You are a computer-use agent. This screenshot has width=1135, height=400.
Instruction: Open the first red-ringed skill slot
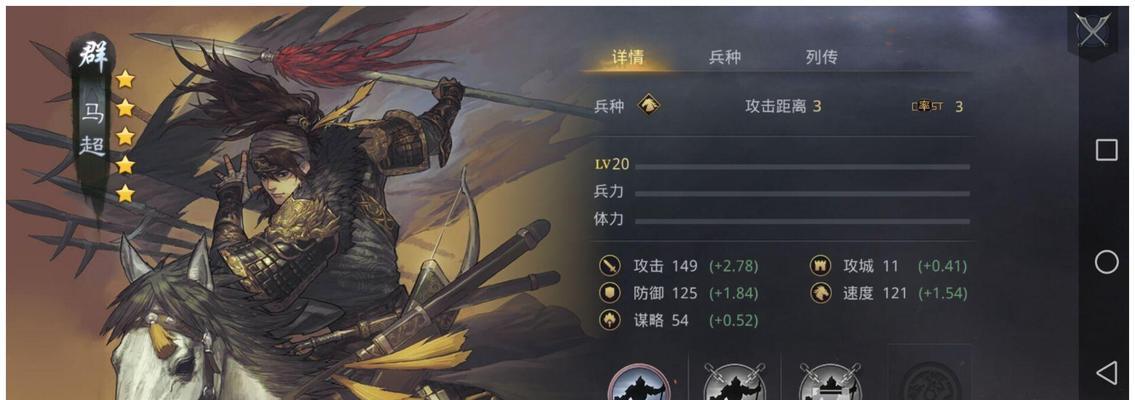[638, 382]
